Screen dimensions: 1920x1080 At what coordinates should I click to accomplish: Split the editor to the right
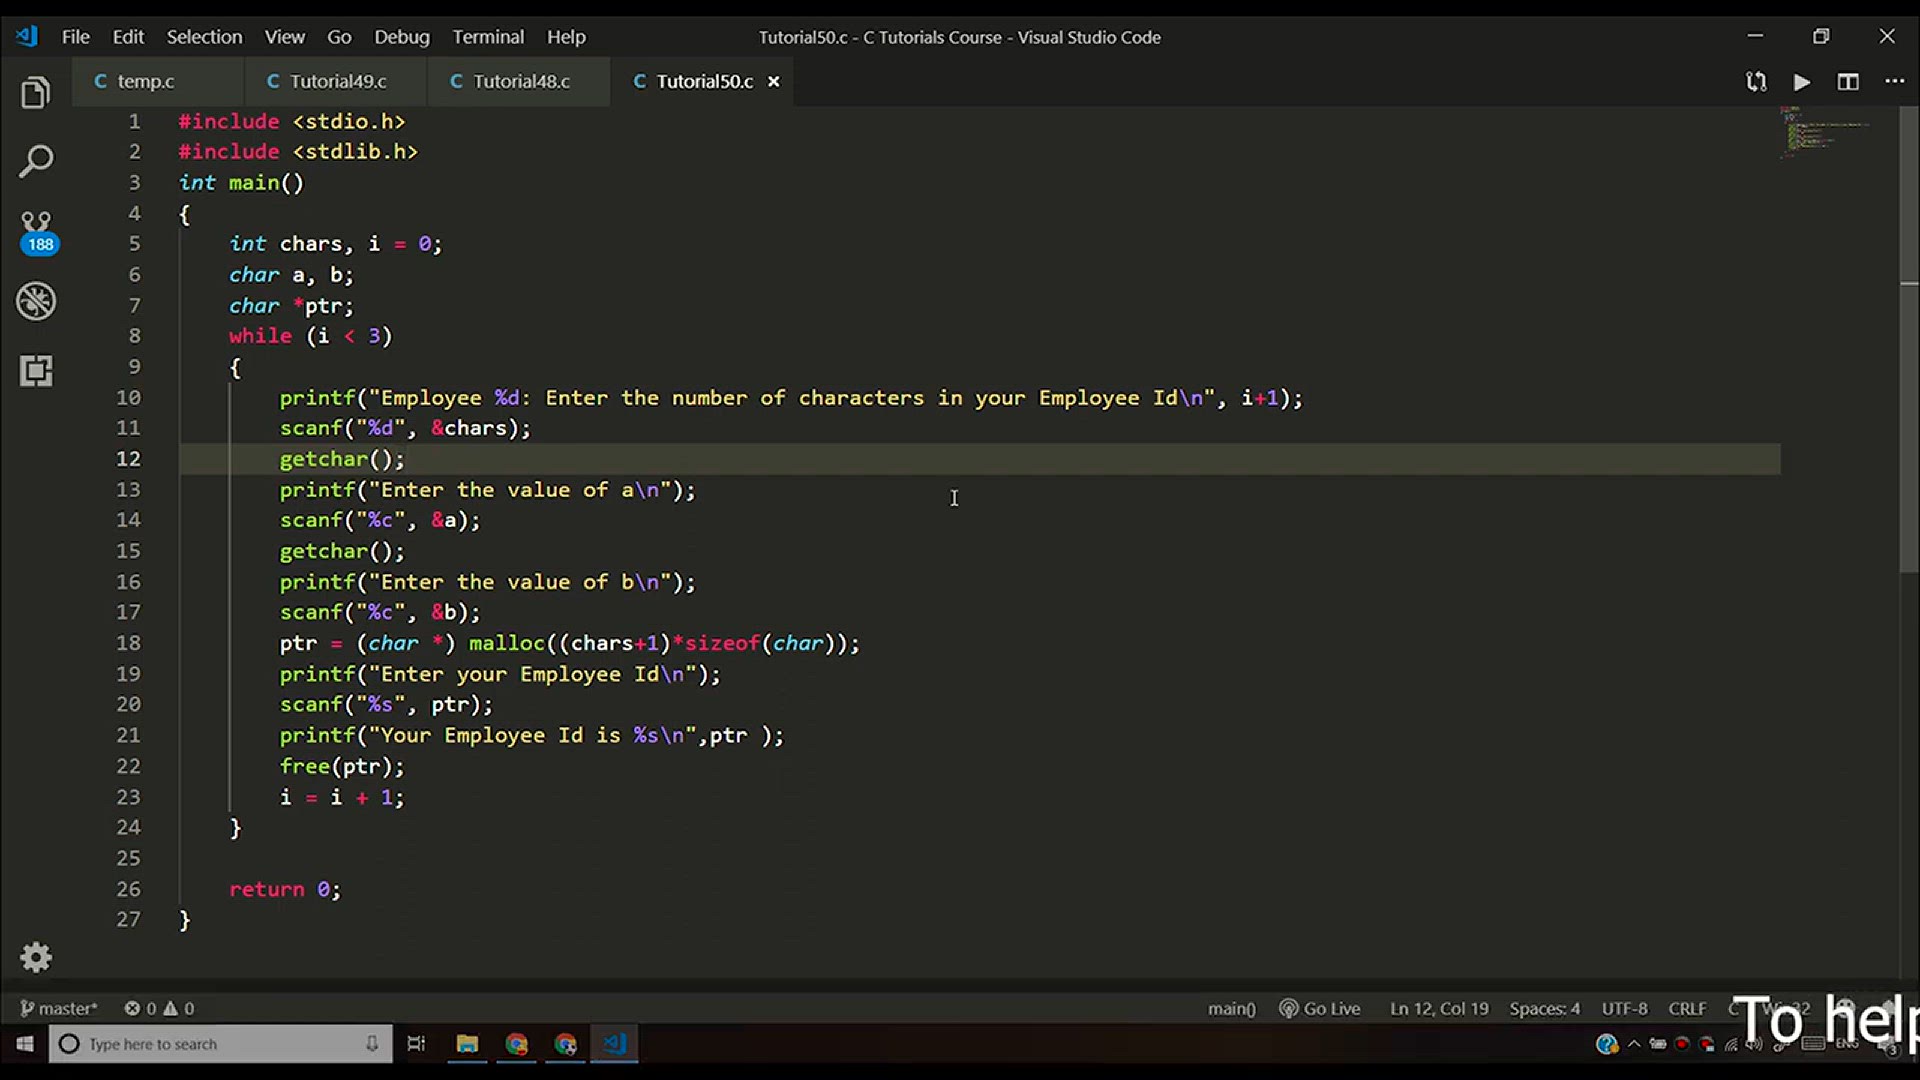[x=1848, y=82]
